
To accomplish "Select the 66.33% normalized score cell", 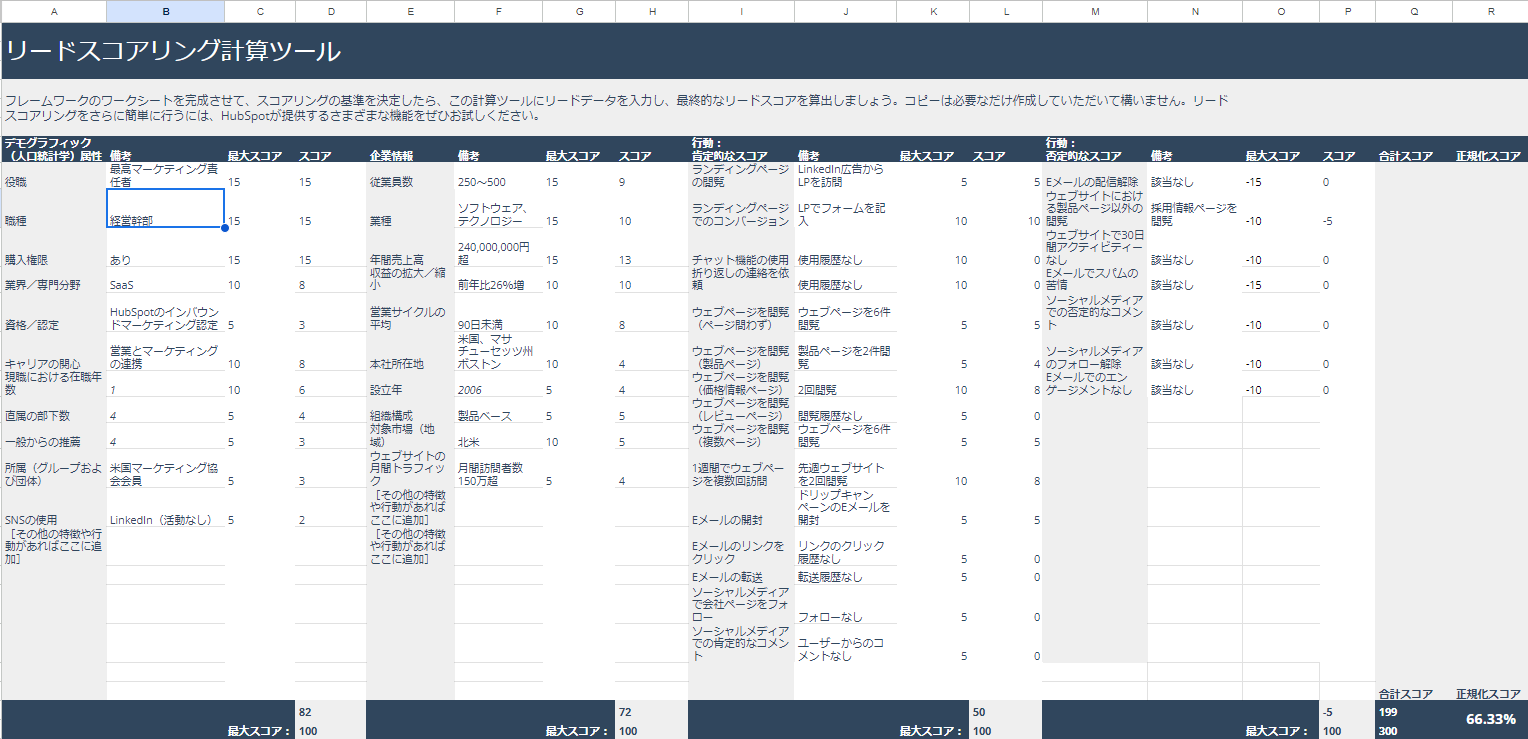I will 1490,719.
